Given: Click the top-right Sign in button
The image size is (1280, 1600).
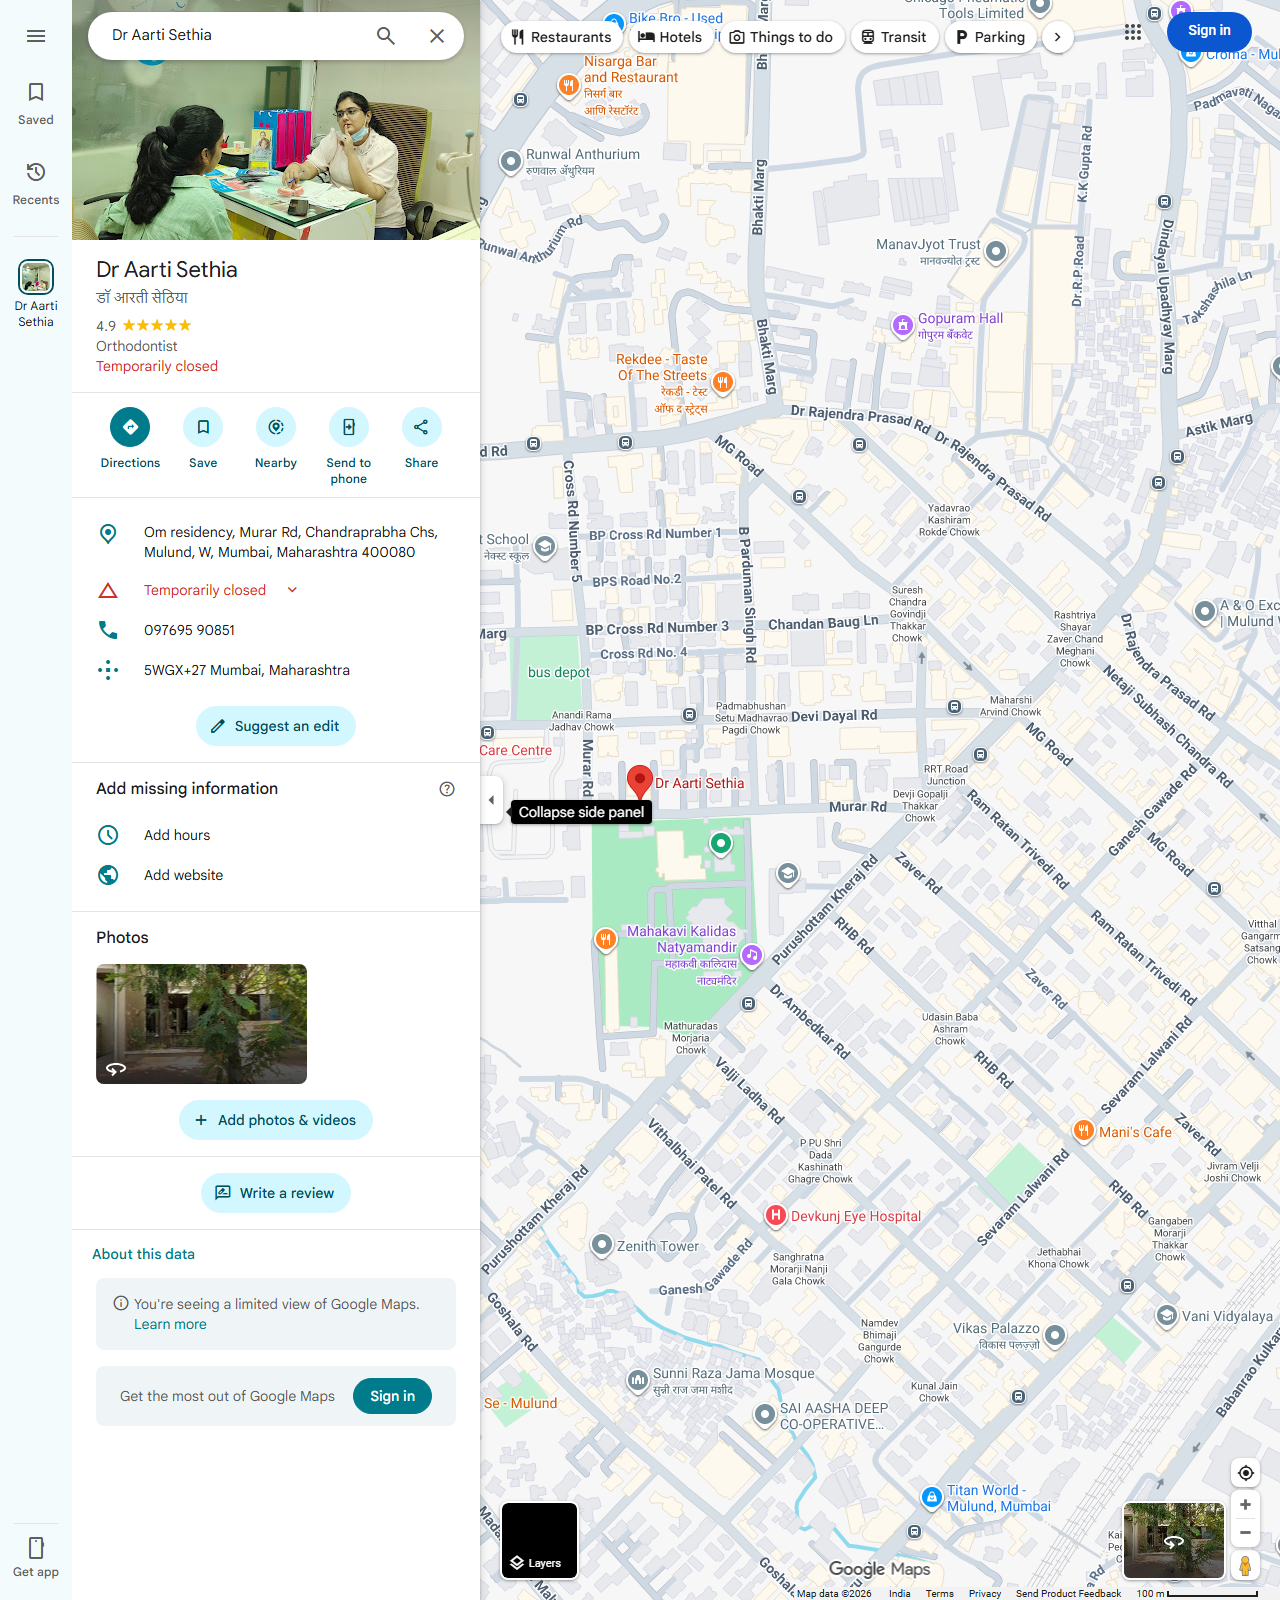Looking at the screenshot, I should click(x=1209, y=31).
